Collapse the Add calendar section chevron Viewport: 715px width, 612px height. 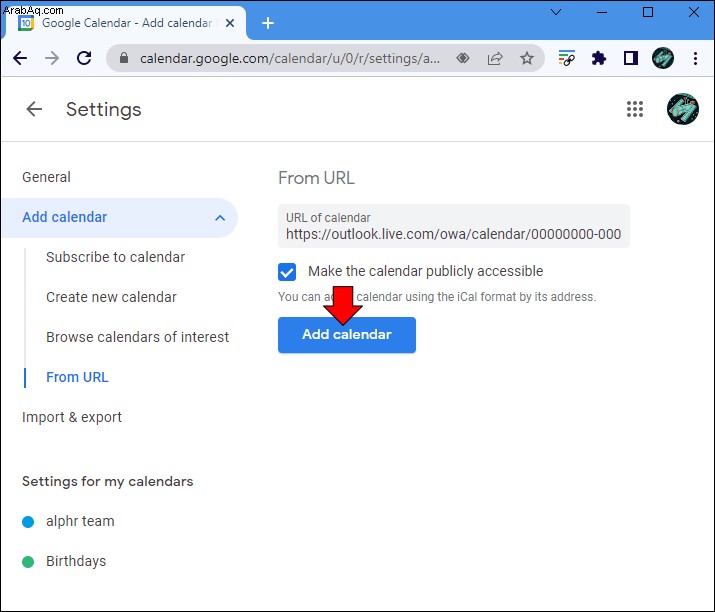click(220, 218)
